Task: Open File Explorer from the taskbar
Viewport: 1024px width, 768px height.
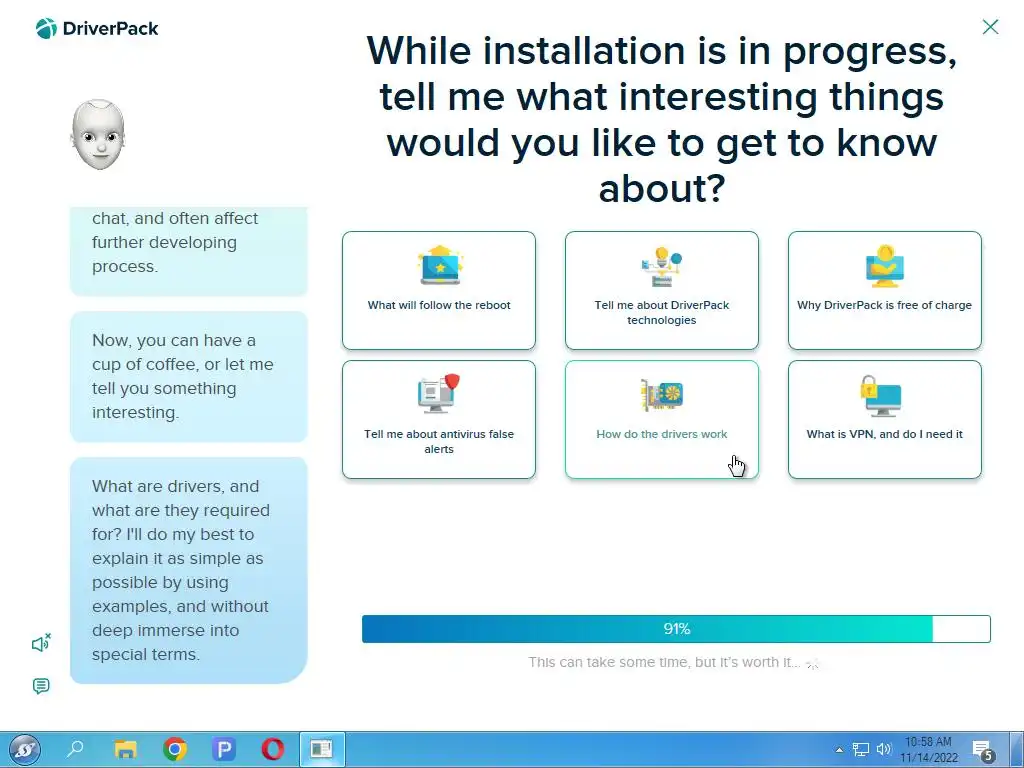Action: coord(125,749)
